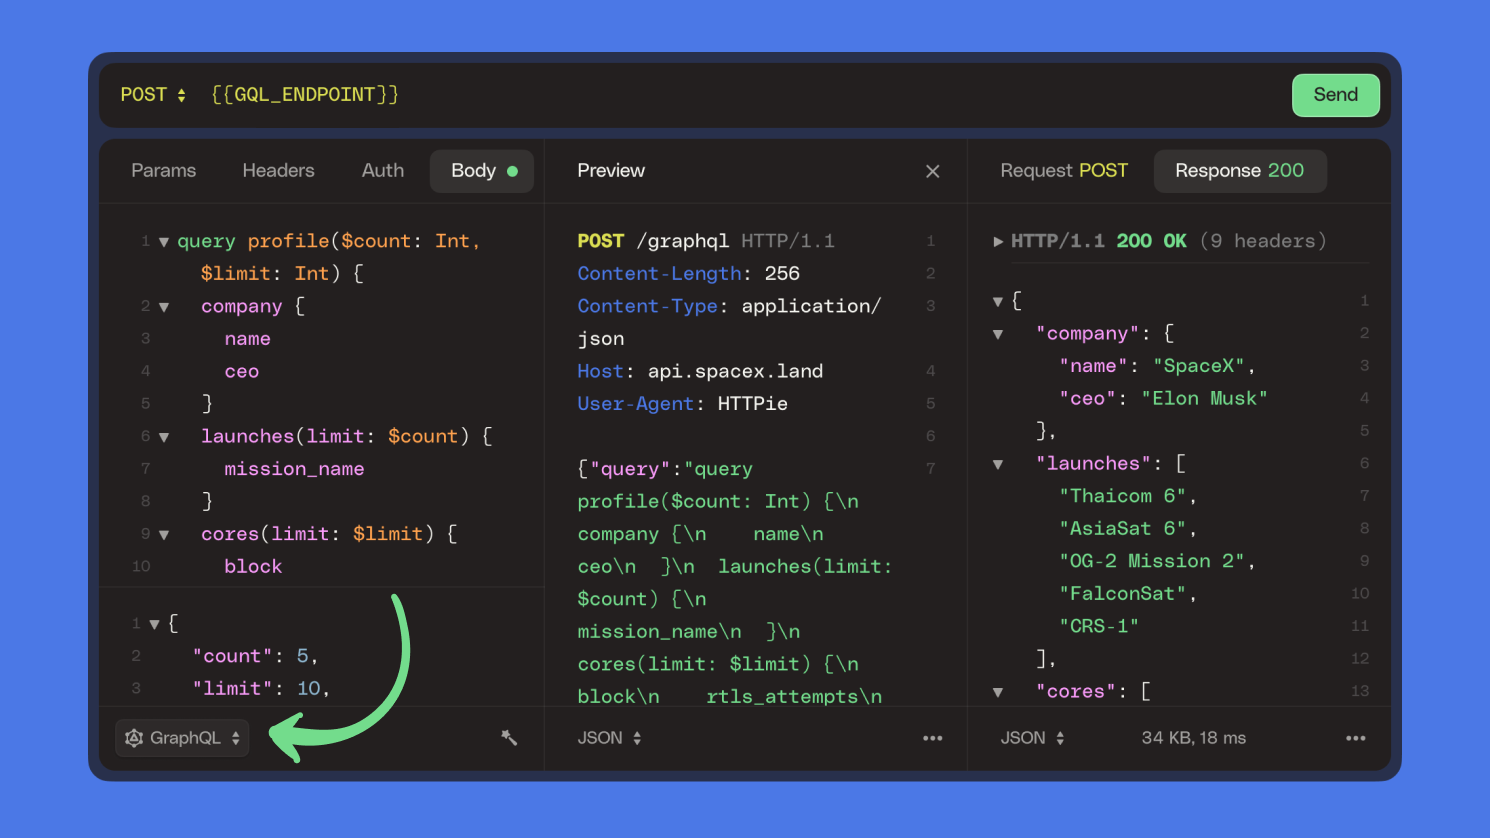Select the magic wand formatting tool
The height and width of the screenshot is (838, 1490).
point(510,737)
